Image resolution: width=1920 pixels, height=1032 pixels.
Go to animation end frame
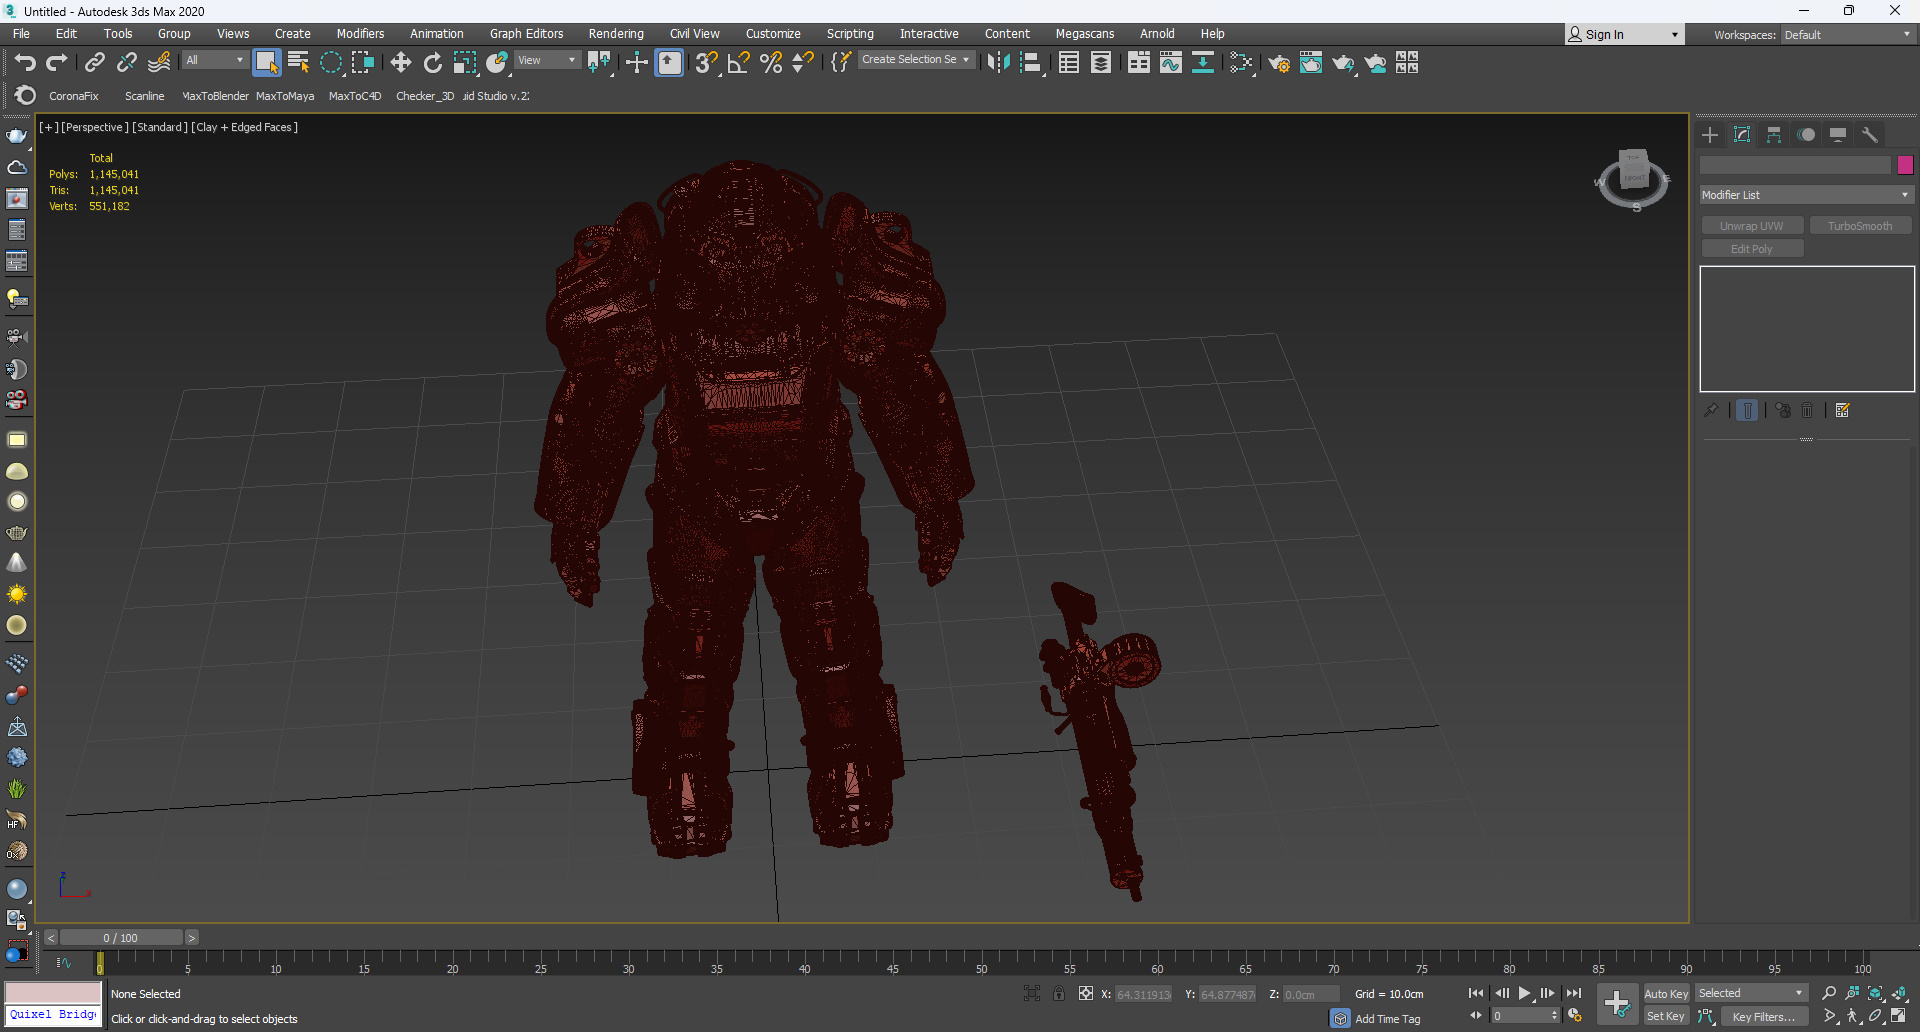[1573, 993]
